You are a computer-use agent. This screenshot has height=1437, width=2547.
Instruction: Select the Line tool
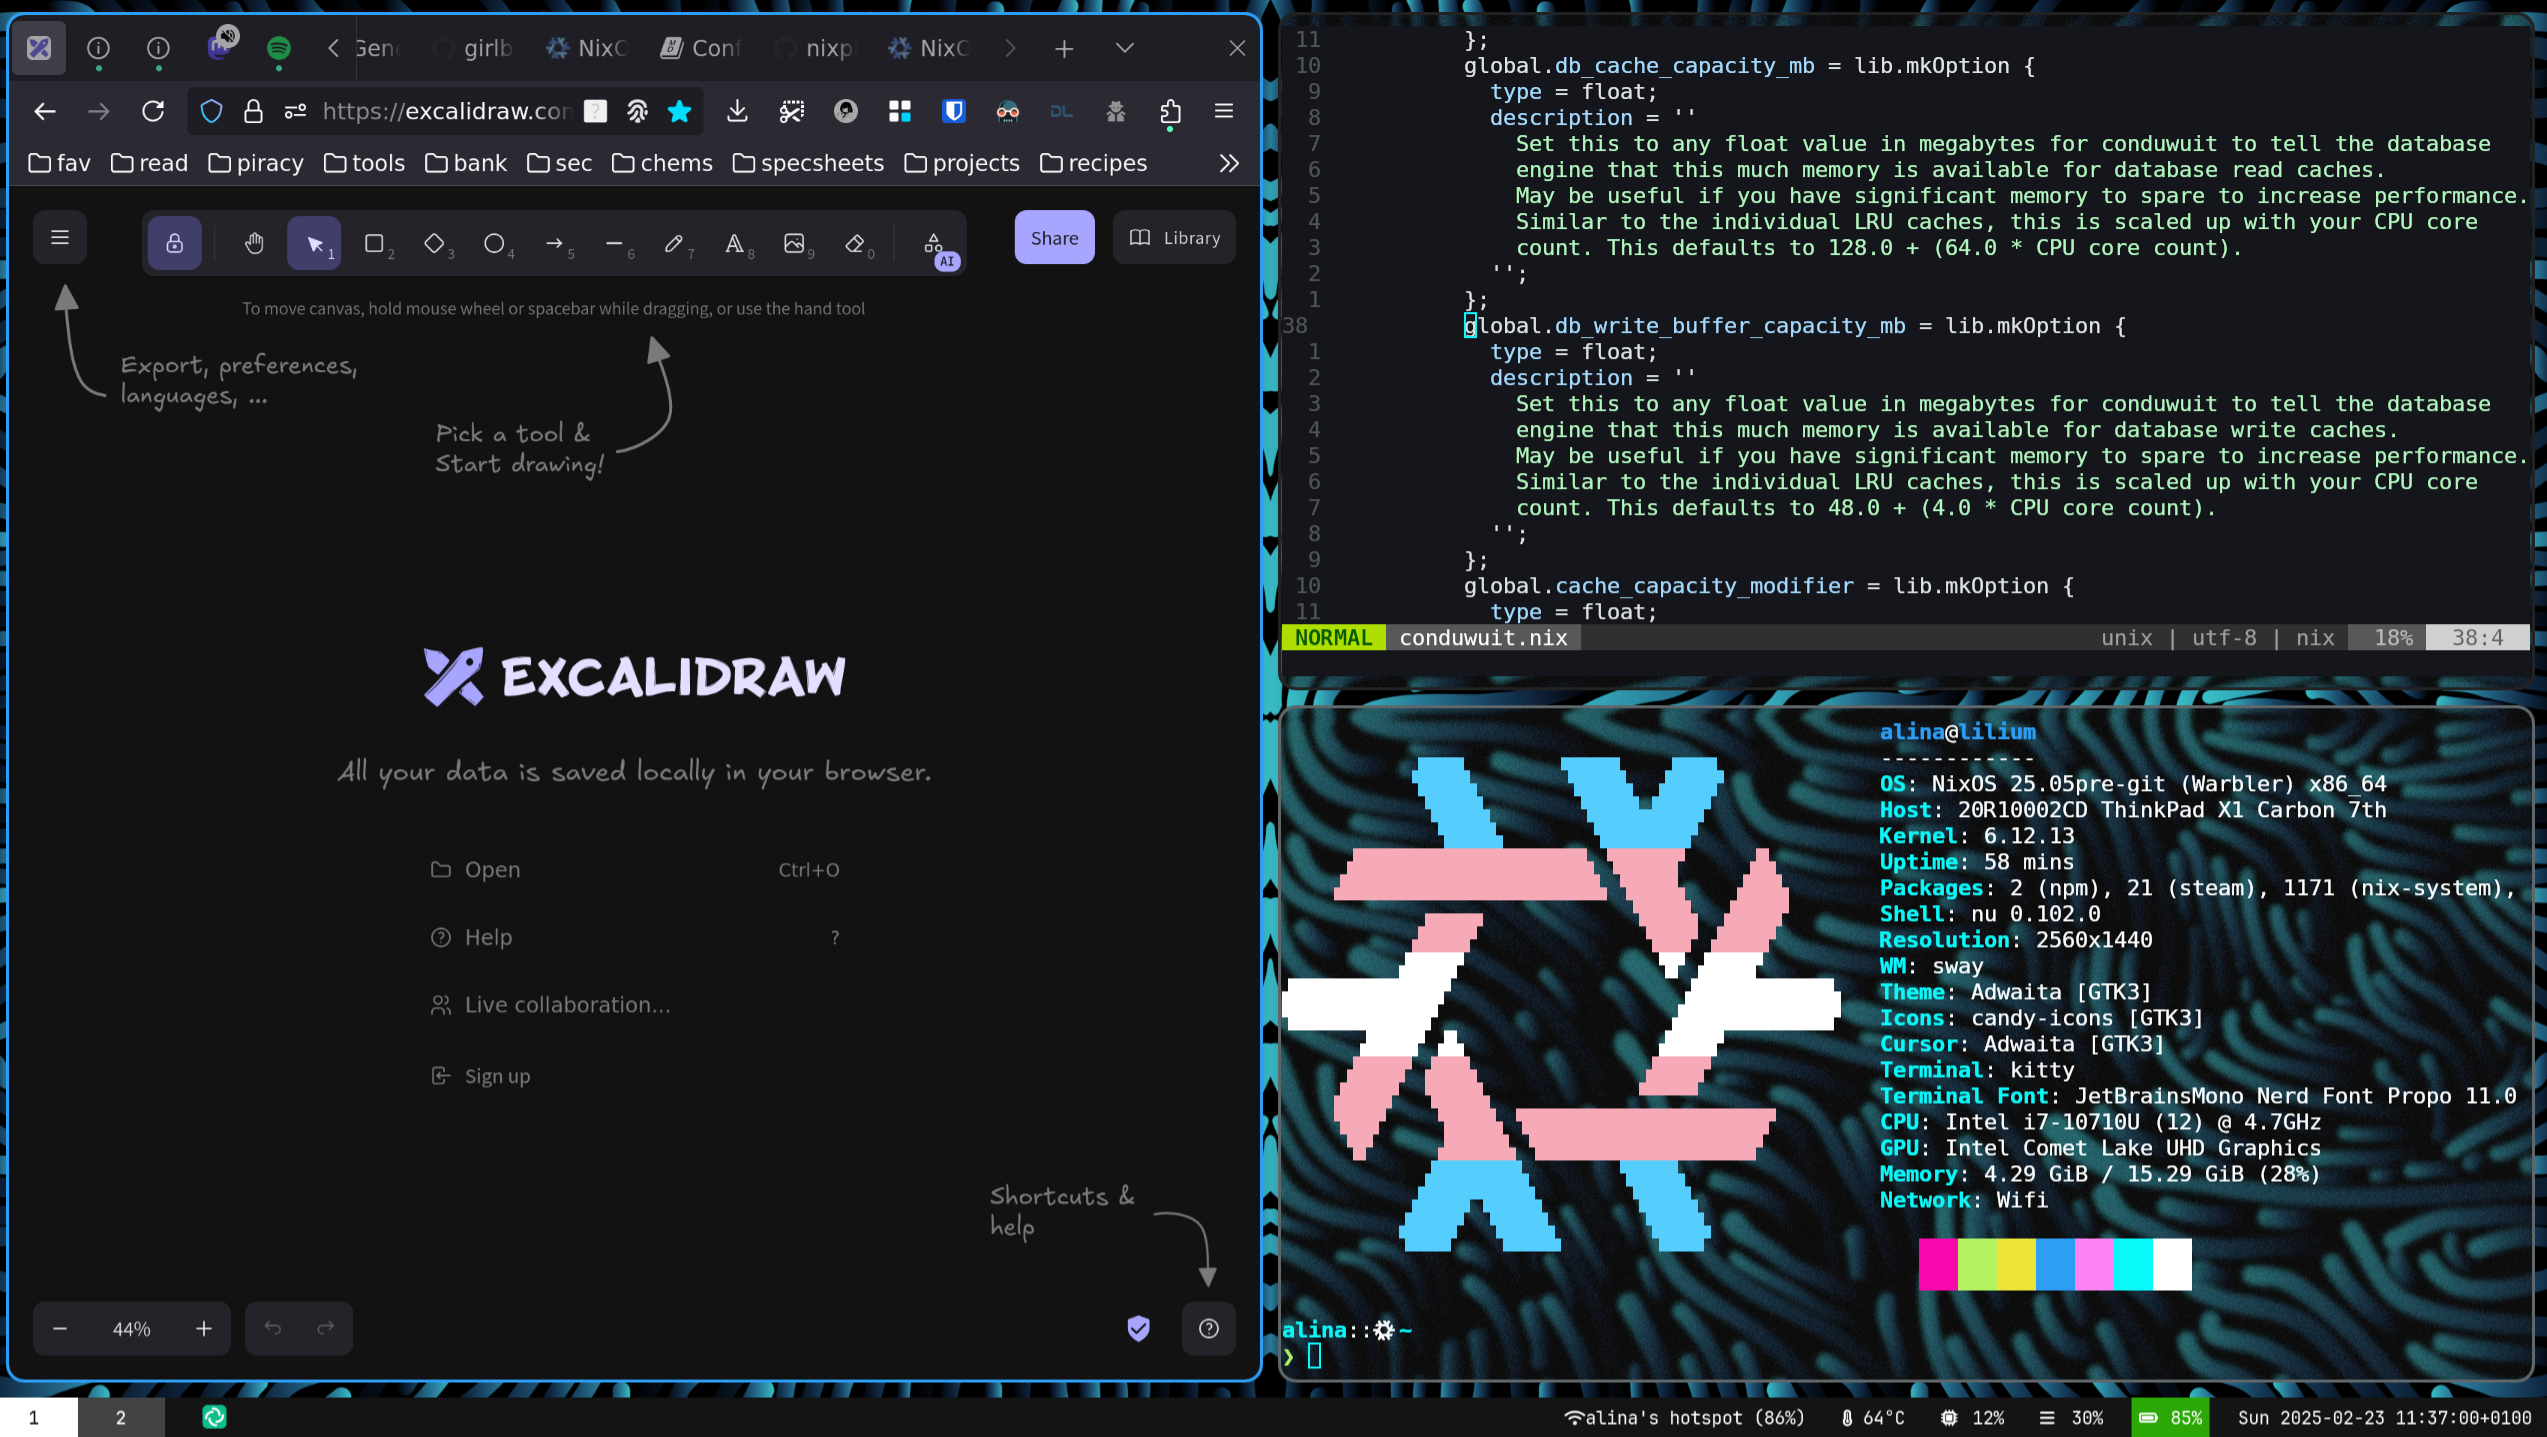click(614, 243)
